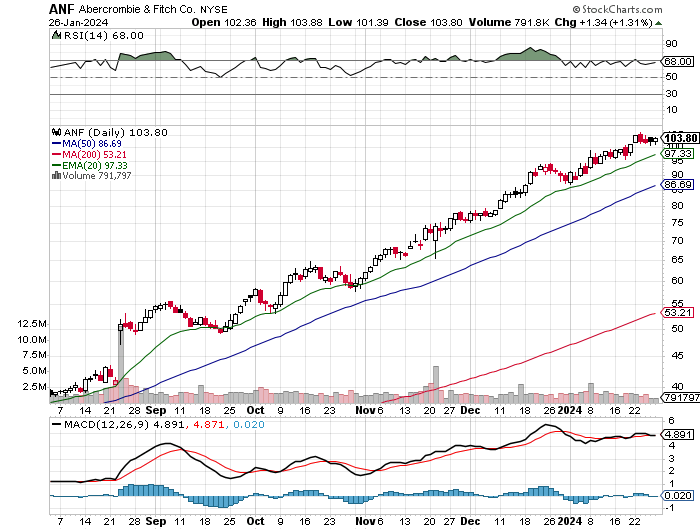Viewport: 700px width, 530px height.
Task: Click the NYSE exchange label
Action: click(213, 9)
